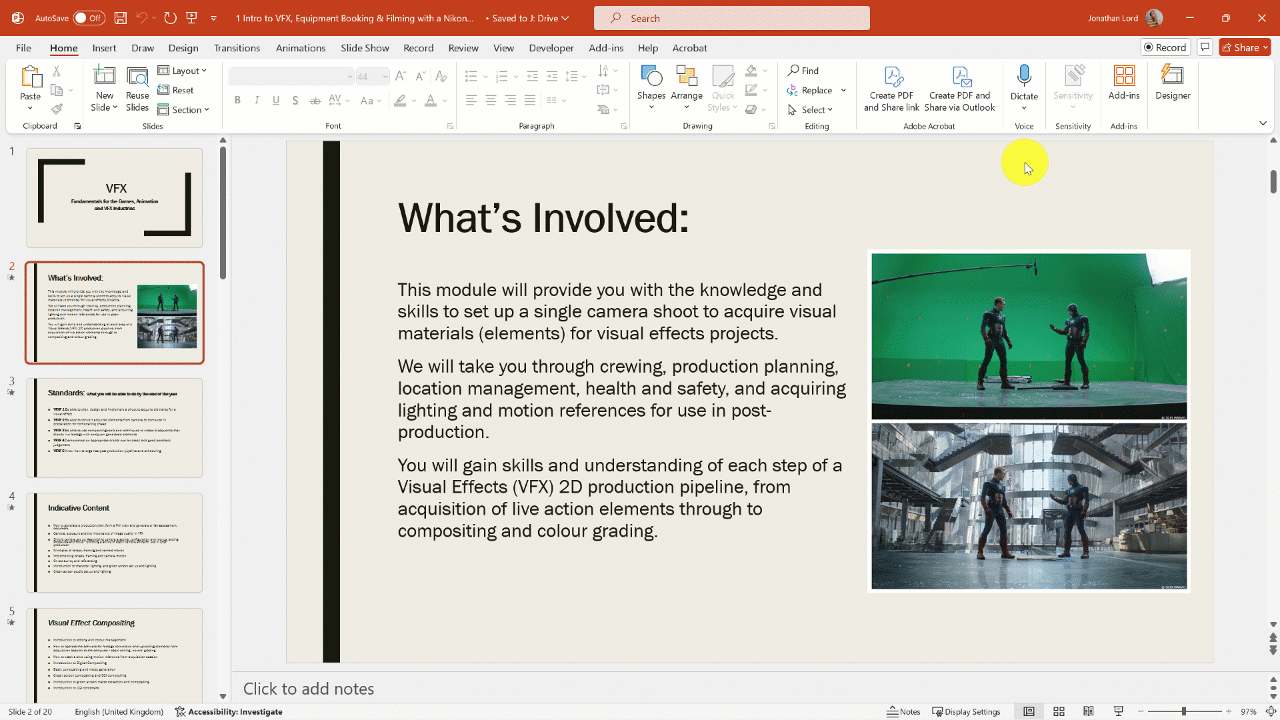Fit slide to current window icon
The height and width of the screenshot is (720, 1280).
click(1270, 712)
